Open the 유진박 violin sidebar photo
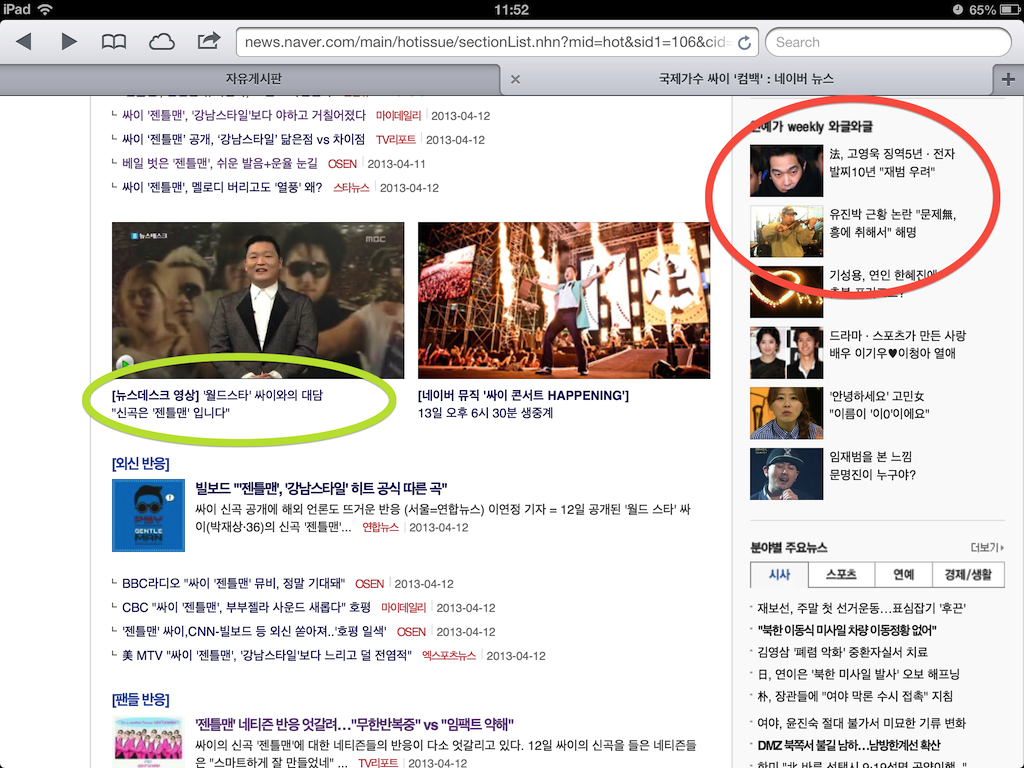Viewport: 1024px width, 768px height. (x=786, y=232)
